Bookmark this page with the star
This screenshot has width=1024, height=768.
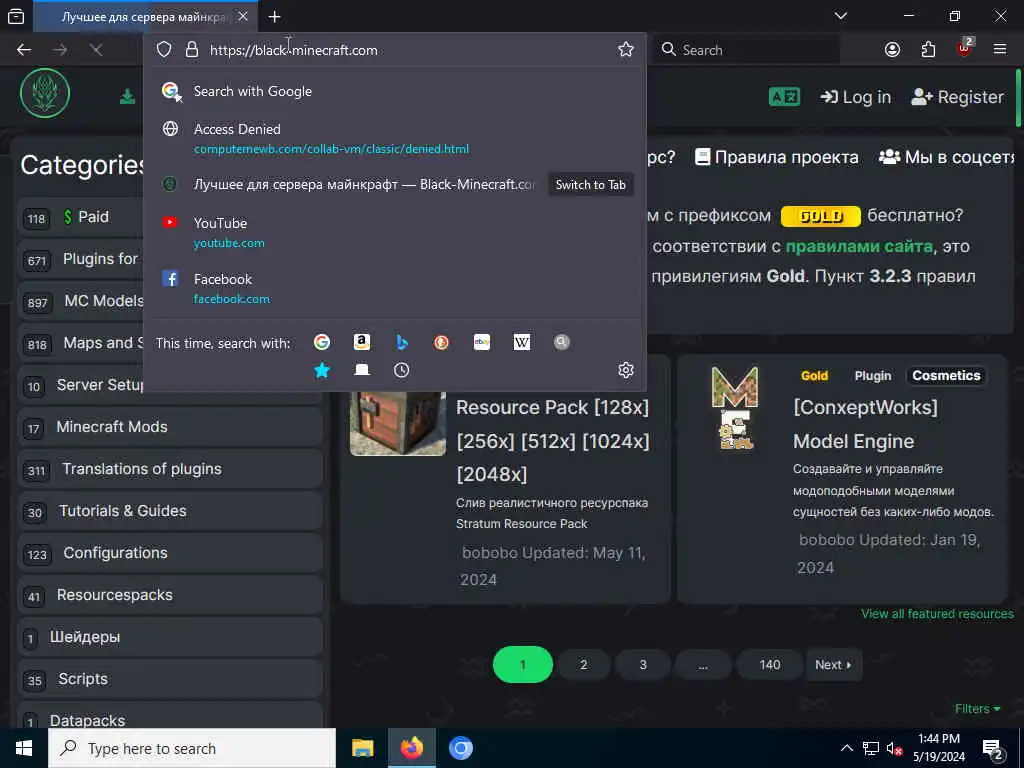coord(626,50)
